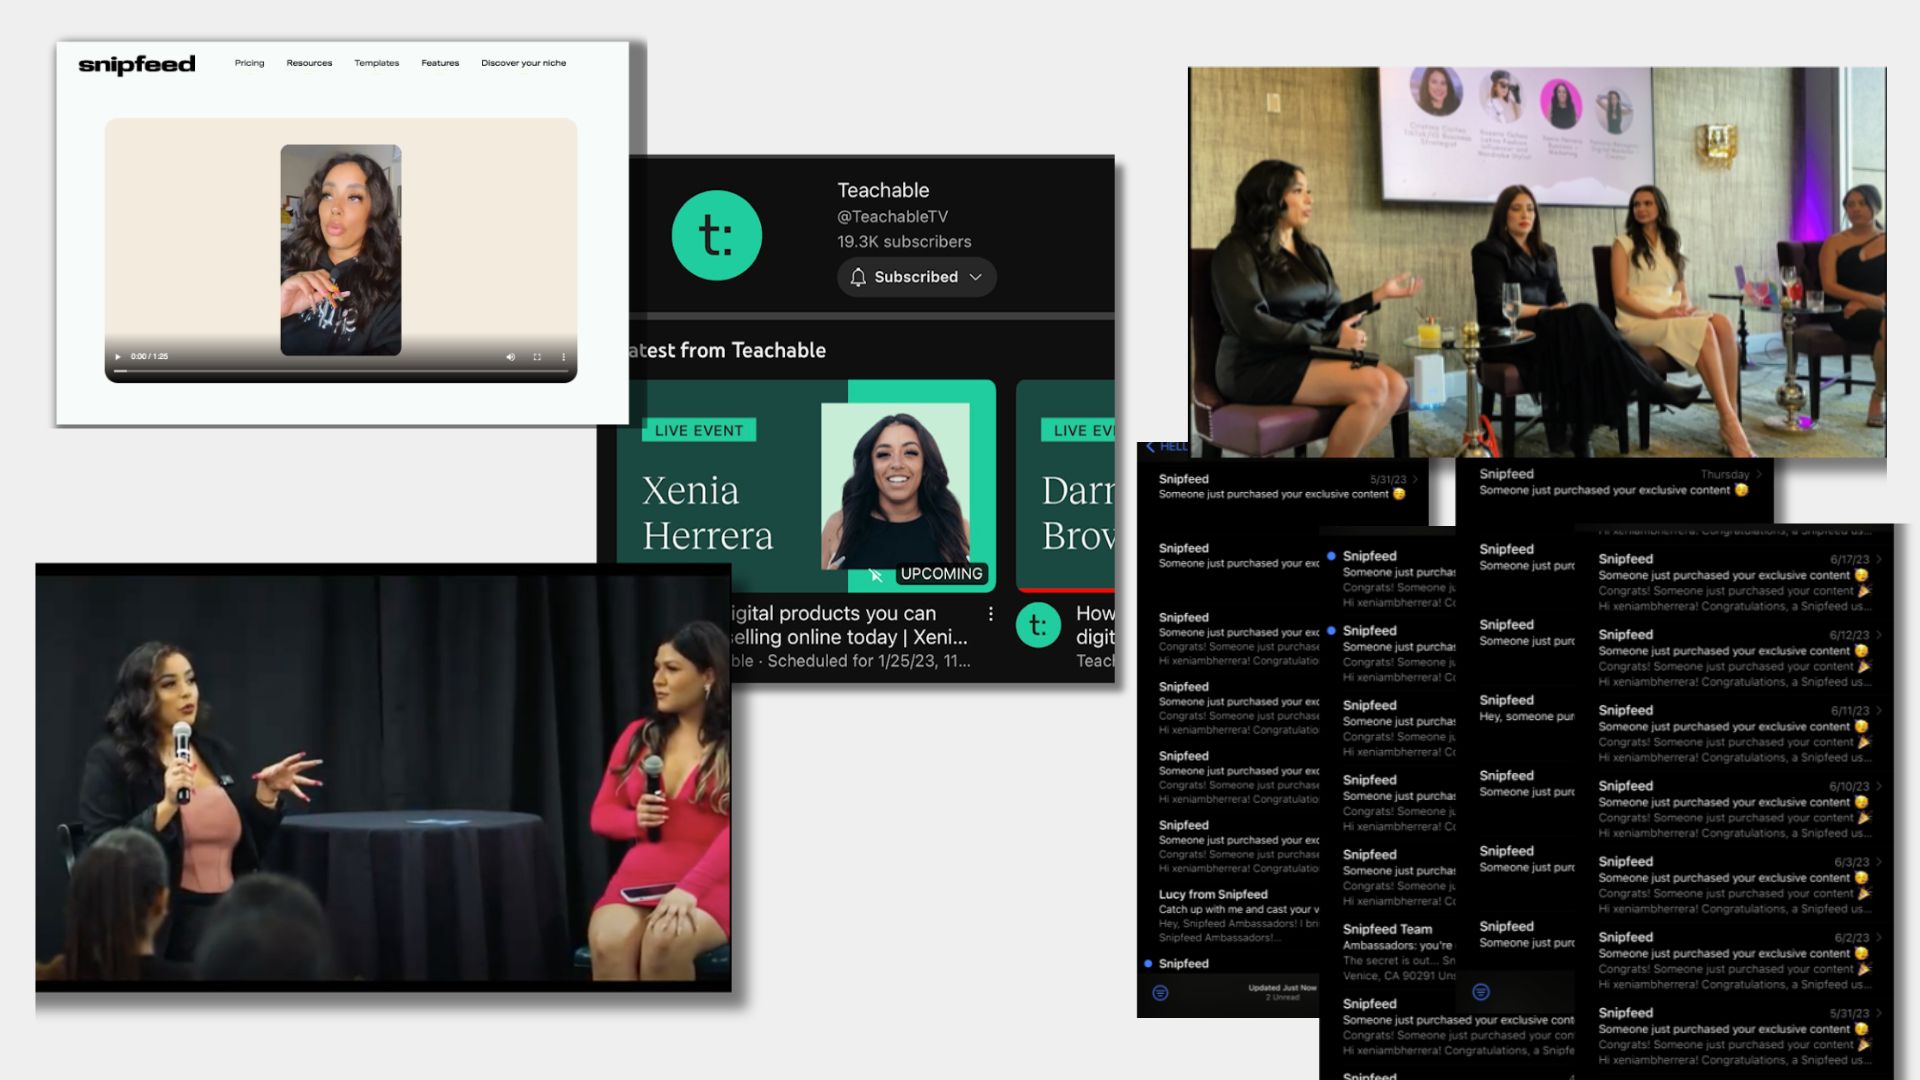Click 'Updated Just Now' mail status
The height and width of the screenshot is (1080, 1920).
tap(1283, 988)
